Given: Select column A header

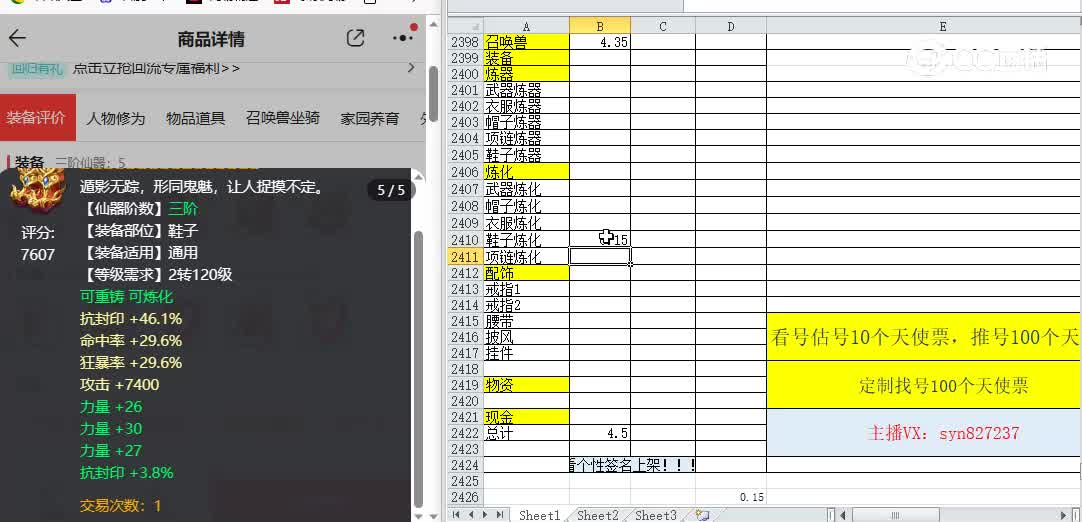Looking at the screenshot, I should point(527,26).
